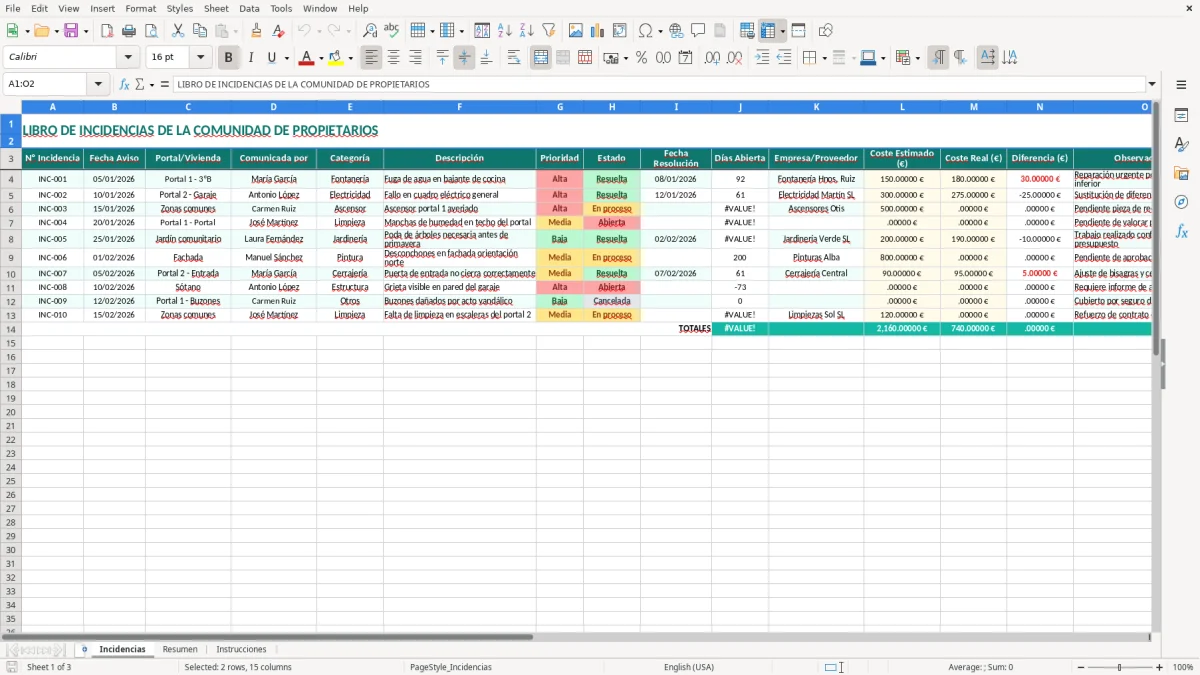Image resolution: width=1200 pixels, height=675 pixels.
Task: Toggle Italic formatting
Action: tap(251, 58)
